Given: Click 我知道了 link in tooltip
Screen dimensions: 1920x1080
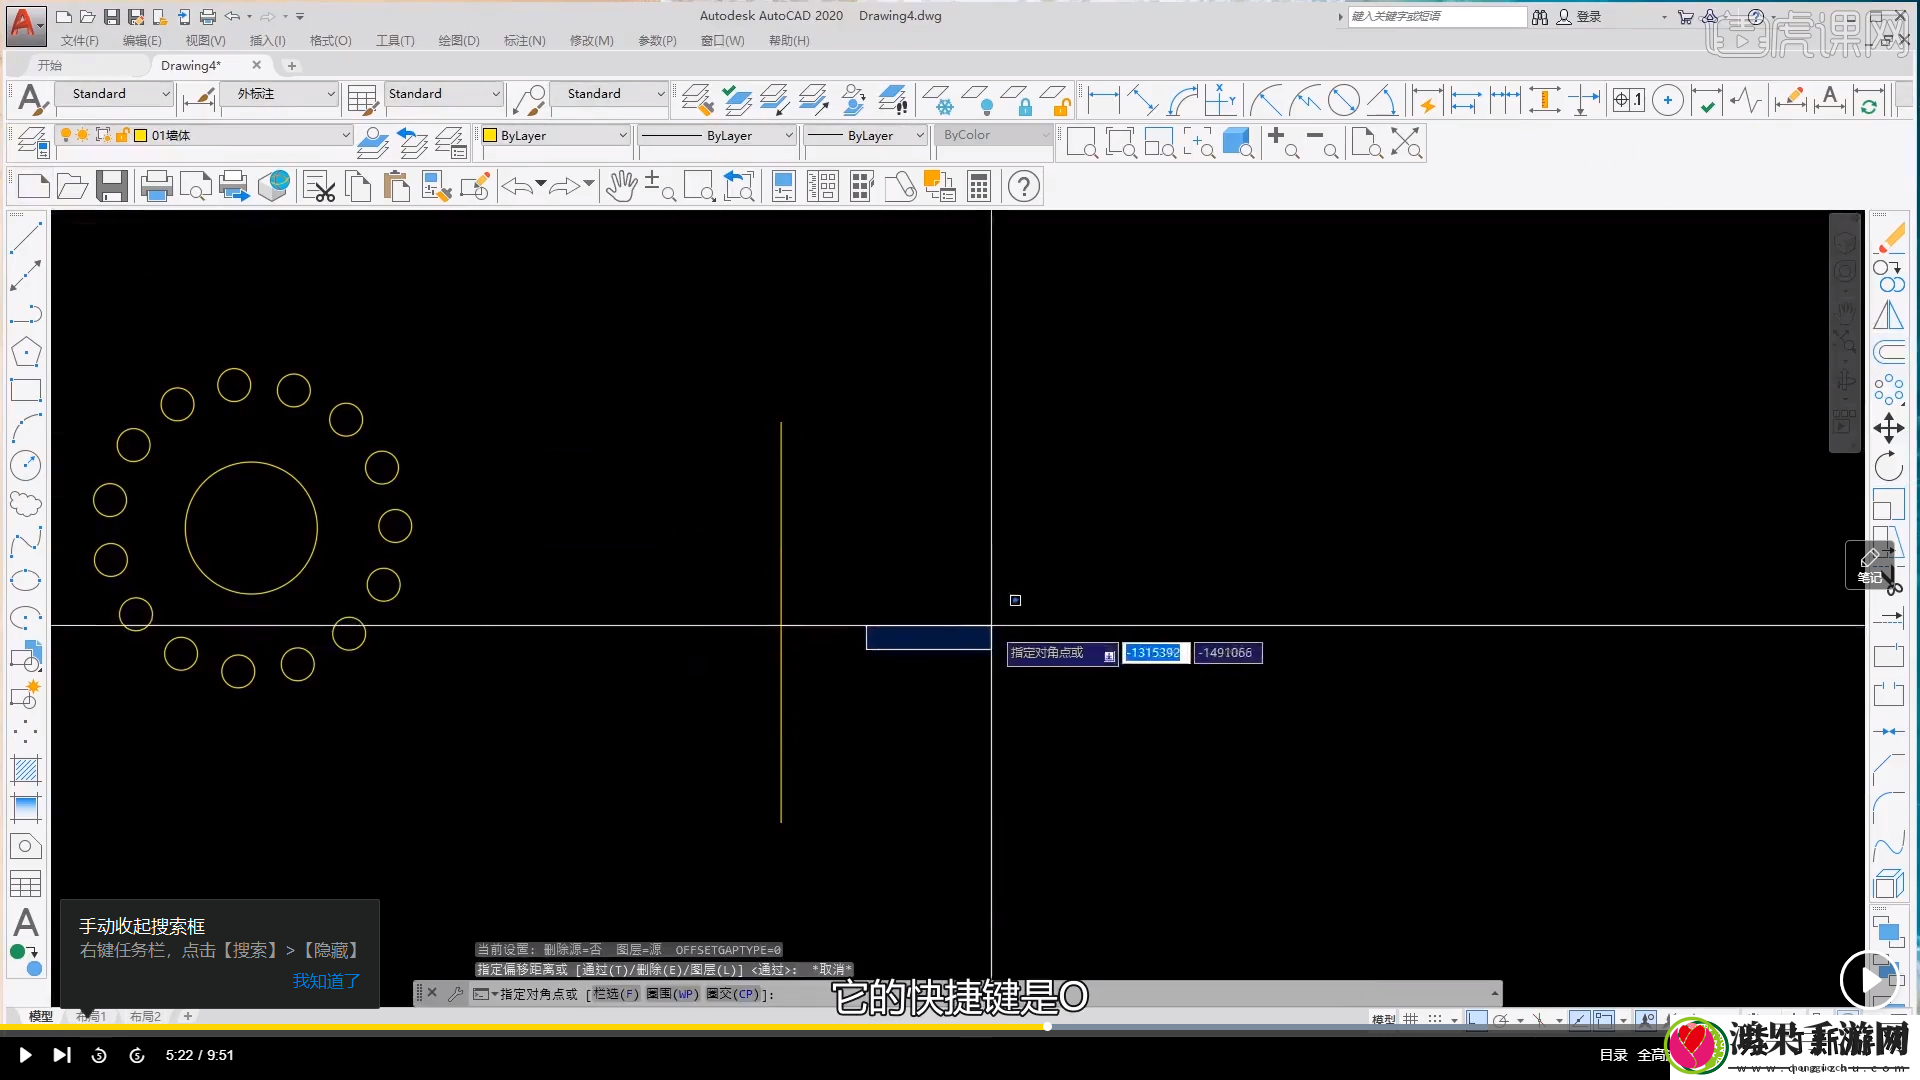Looking at the screenshot, I should pyautogui.click(x=326, y=981).
